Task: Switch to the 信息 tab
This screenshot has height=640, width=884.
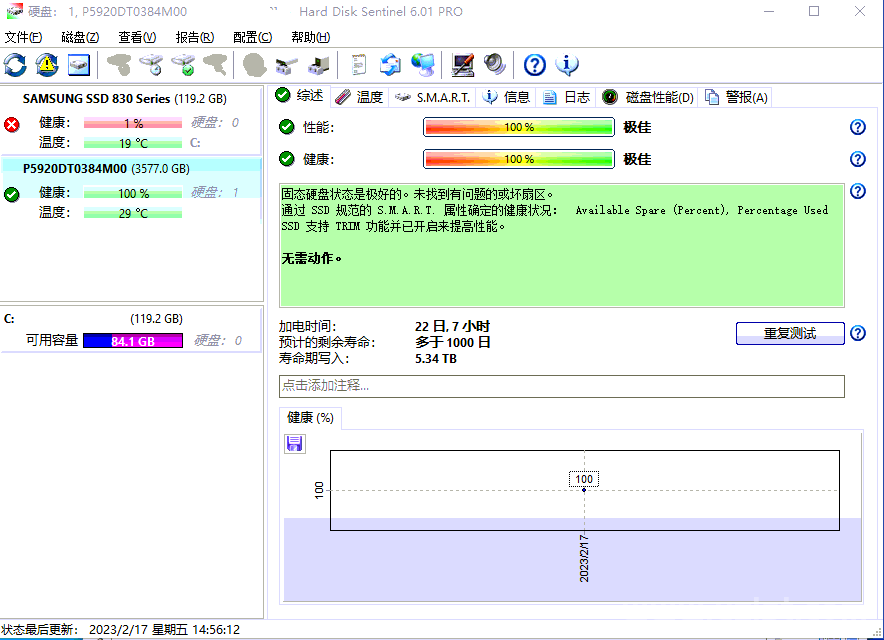Action: click(506, 98)
